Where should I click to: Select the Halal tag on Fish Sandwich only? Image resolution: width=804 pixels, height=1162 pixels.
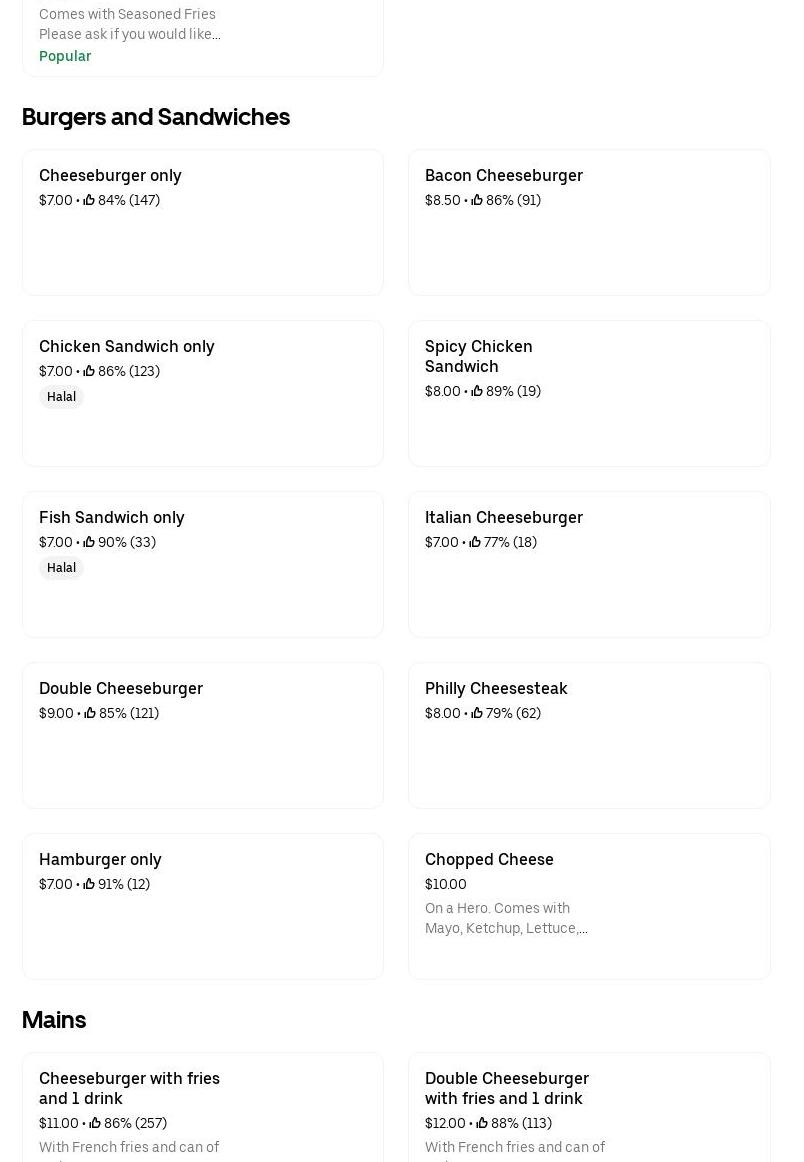(61, 568)
